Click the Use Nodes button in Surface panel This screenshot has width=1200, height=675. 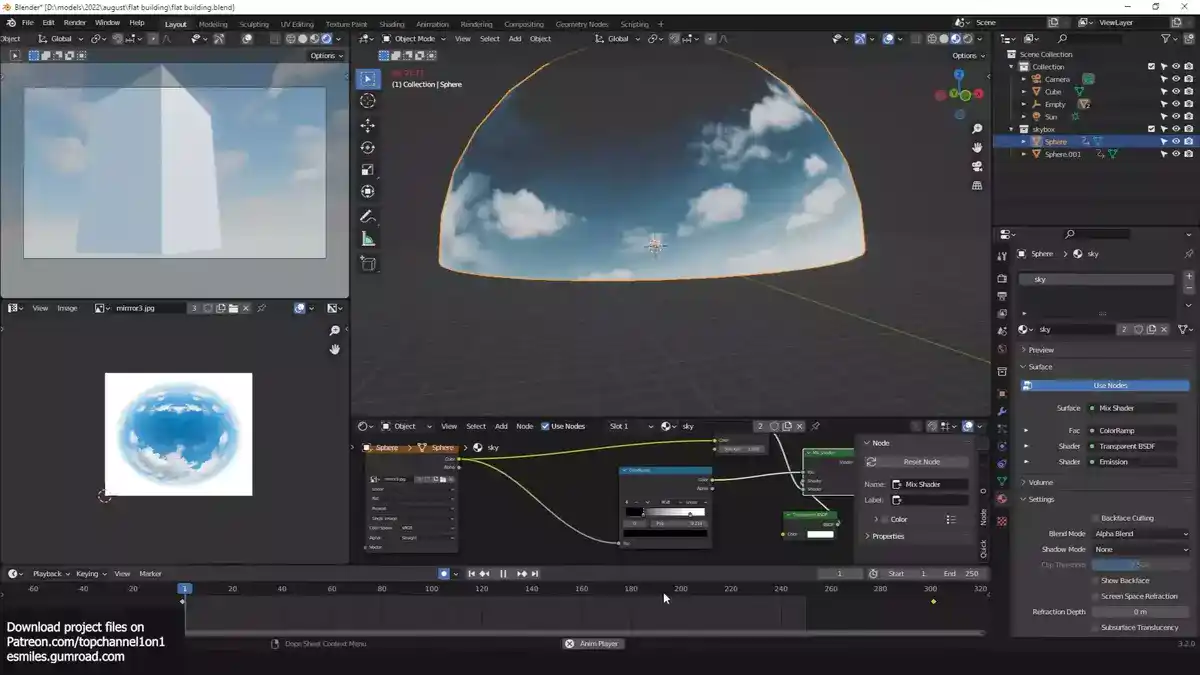click(x=1105, y=385)
